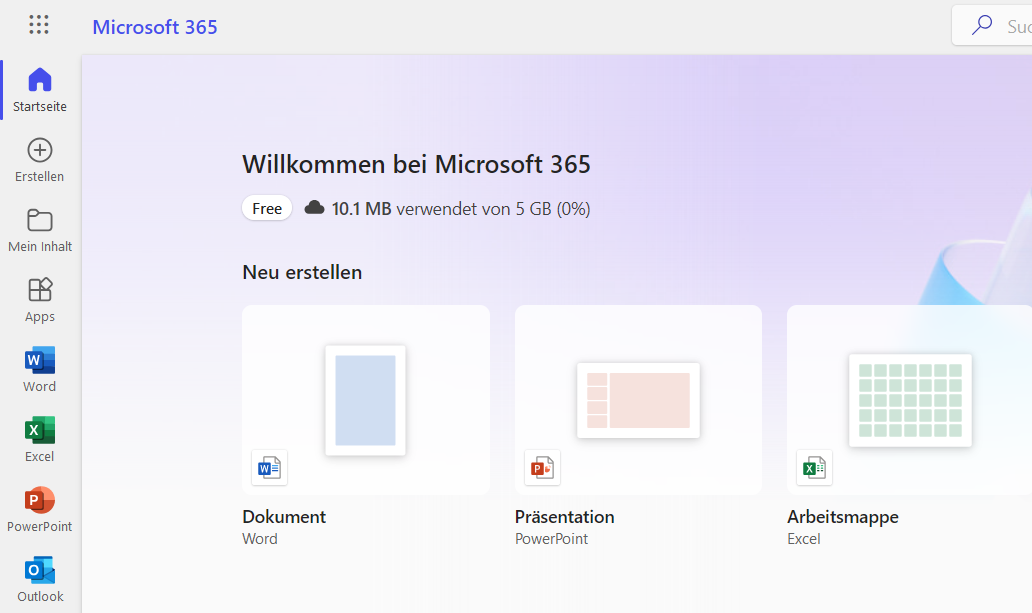The image size is (1032, 613).
Task: Click the small Word file icon on Dokument card
Action: 269,467
